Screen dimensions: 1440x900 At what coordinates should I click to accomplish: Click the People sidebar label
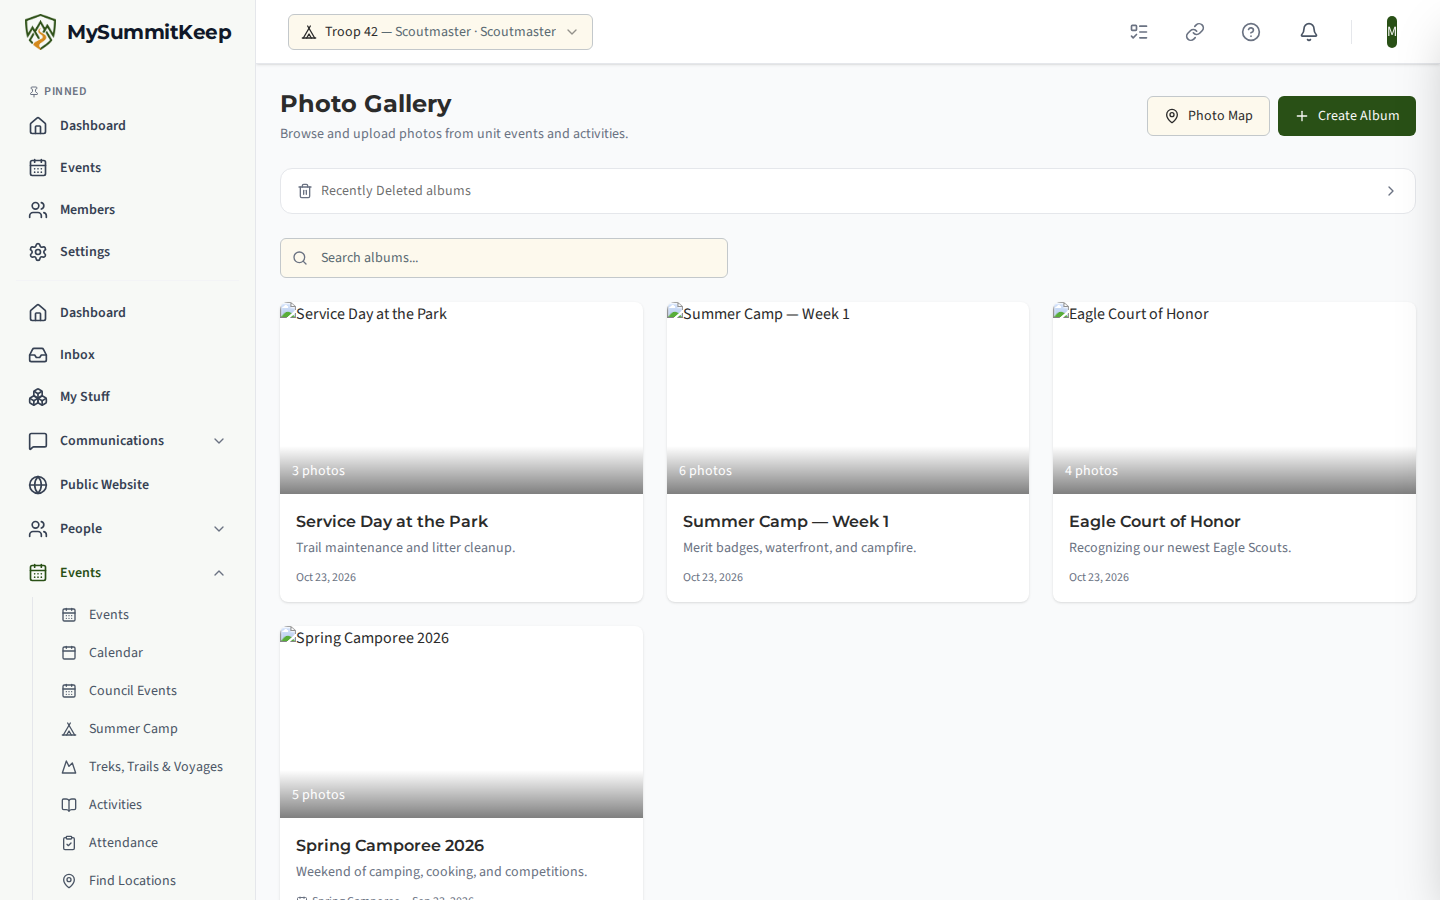point(81,529)
